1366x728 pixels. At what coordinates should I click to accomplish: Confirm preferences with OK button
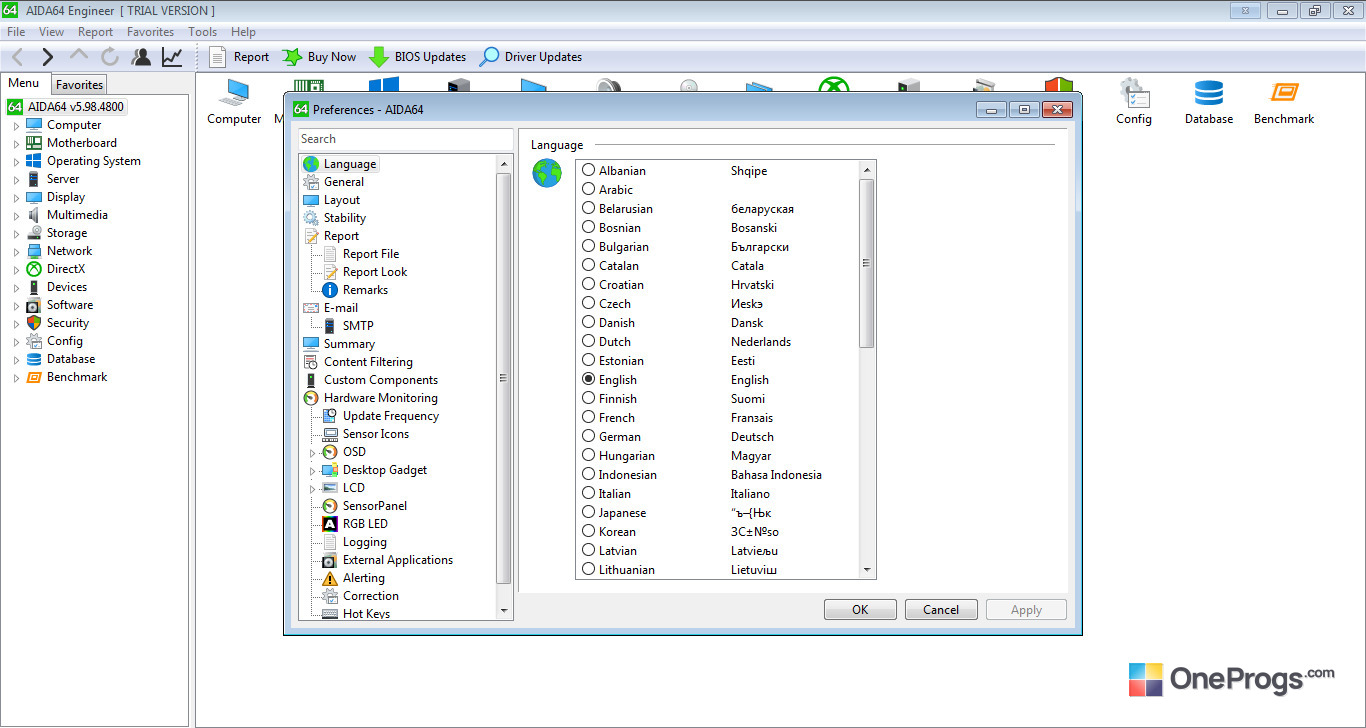tap(860, 610)
